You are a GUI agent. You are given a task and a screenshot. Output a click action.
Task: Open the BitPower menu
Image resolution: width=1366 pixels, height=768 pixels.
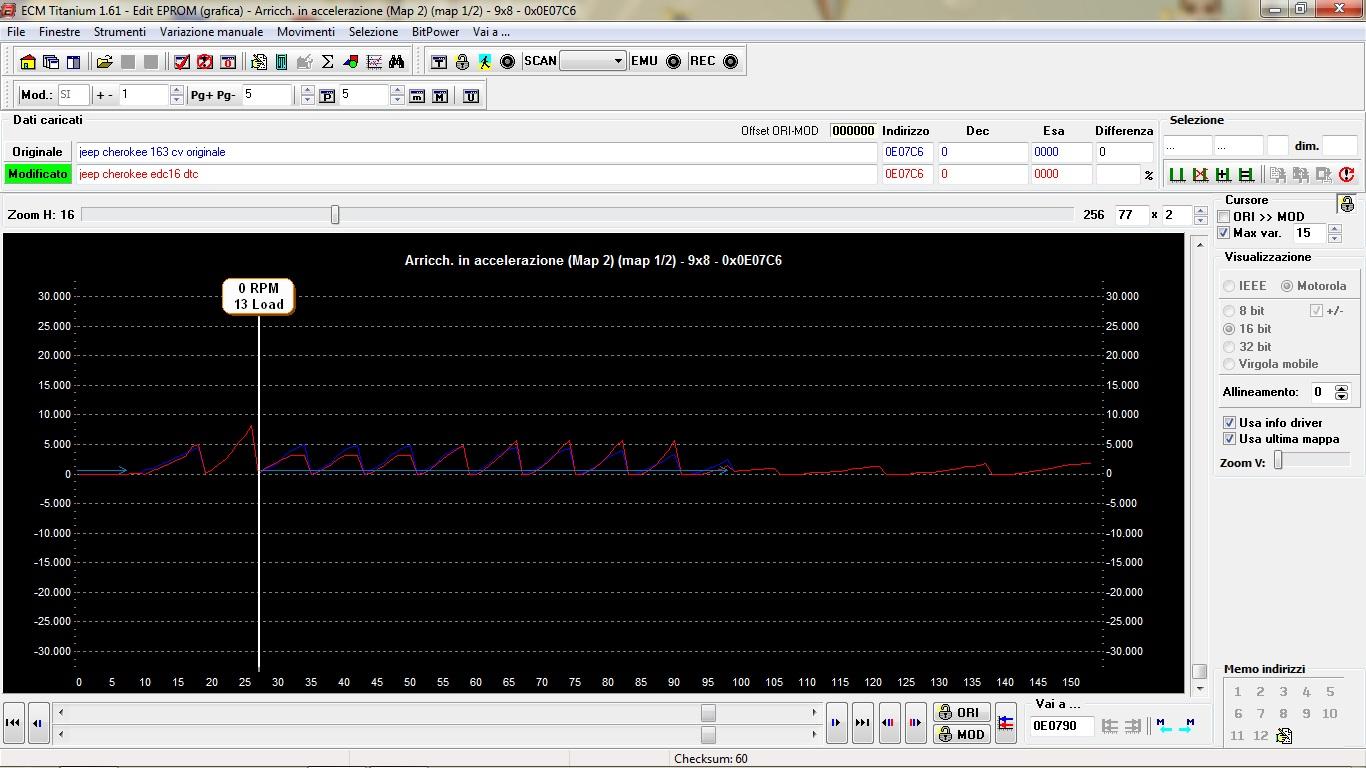[435, 32]
